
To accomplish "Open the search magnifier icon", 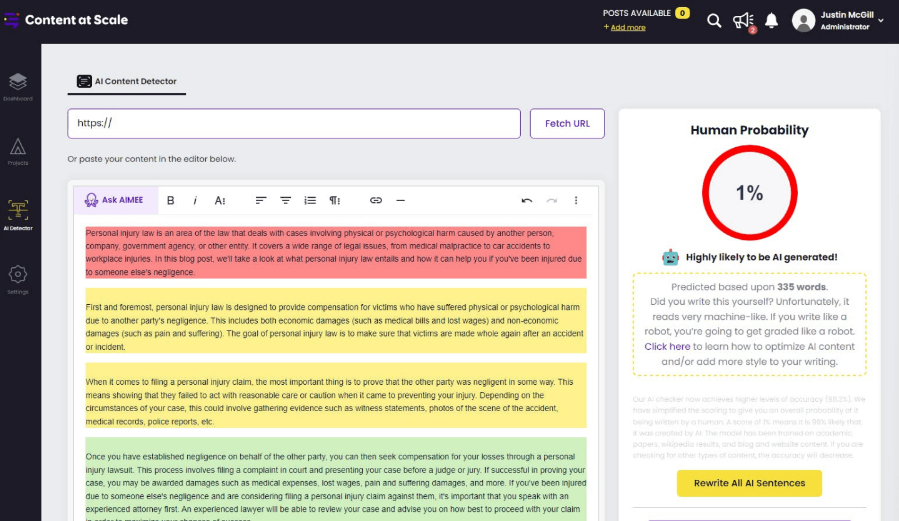I will click(714, 21).
